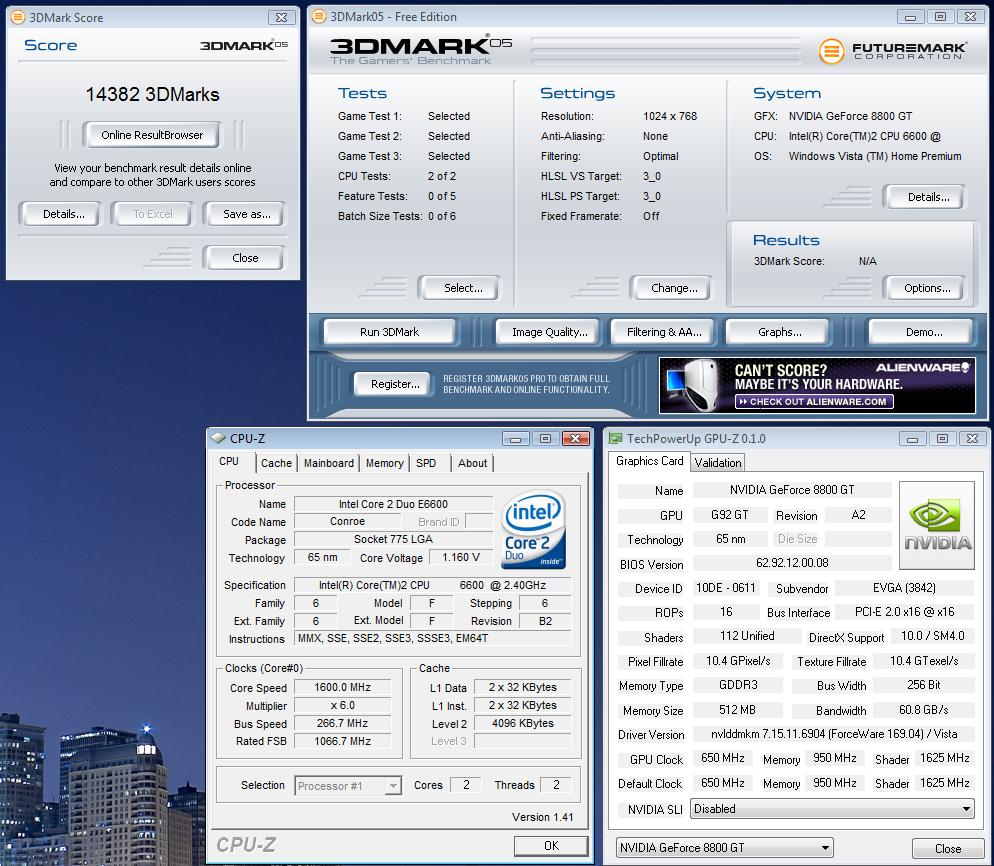Click the 3DMark Score window title icon

coord(18,17)
